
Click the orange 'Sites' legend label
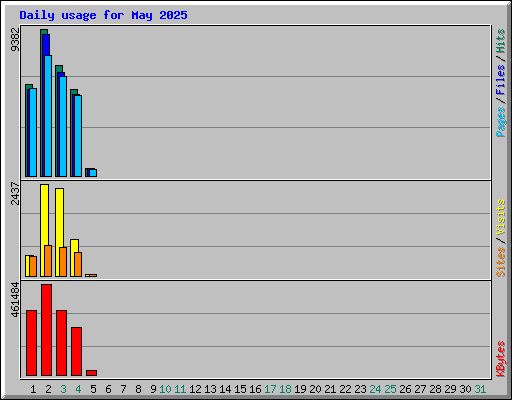(500, 262)
